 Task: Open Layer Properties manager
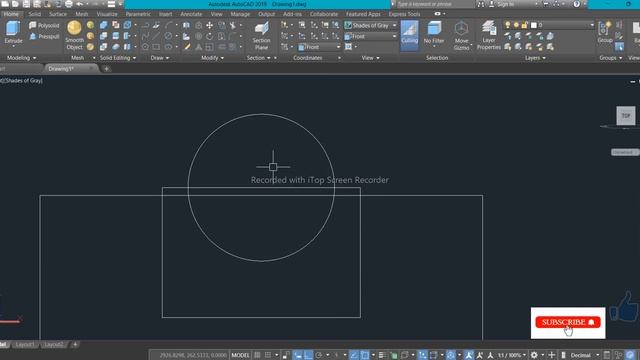click(489, 36)
